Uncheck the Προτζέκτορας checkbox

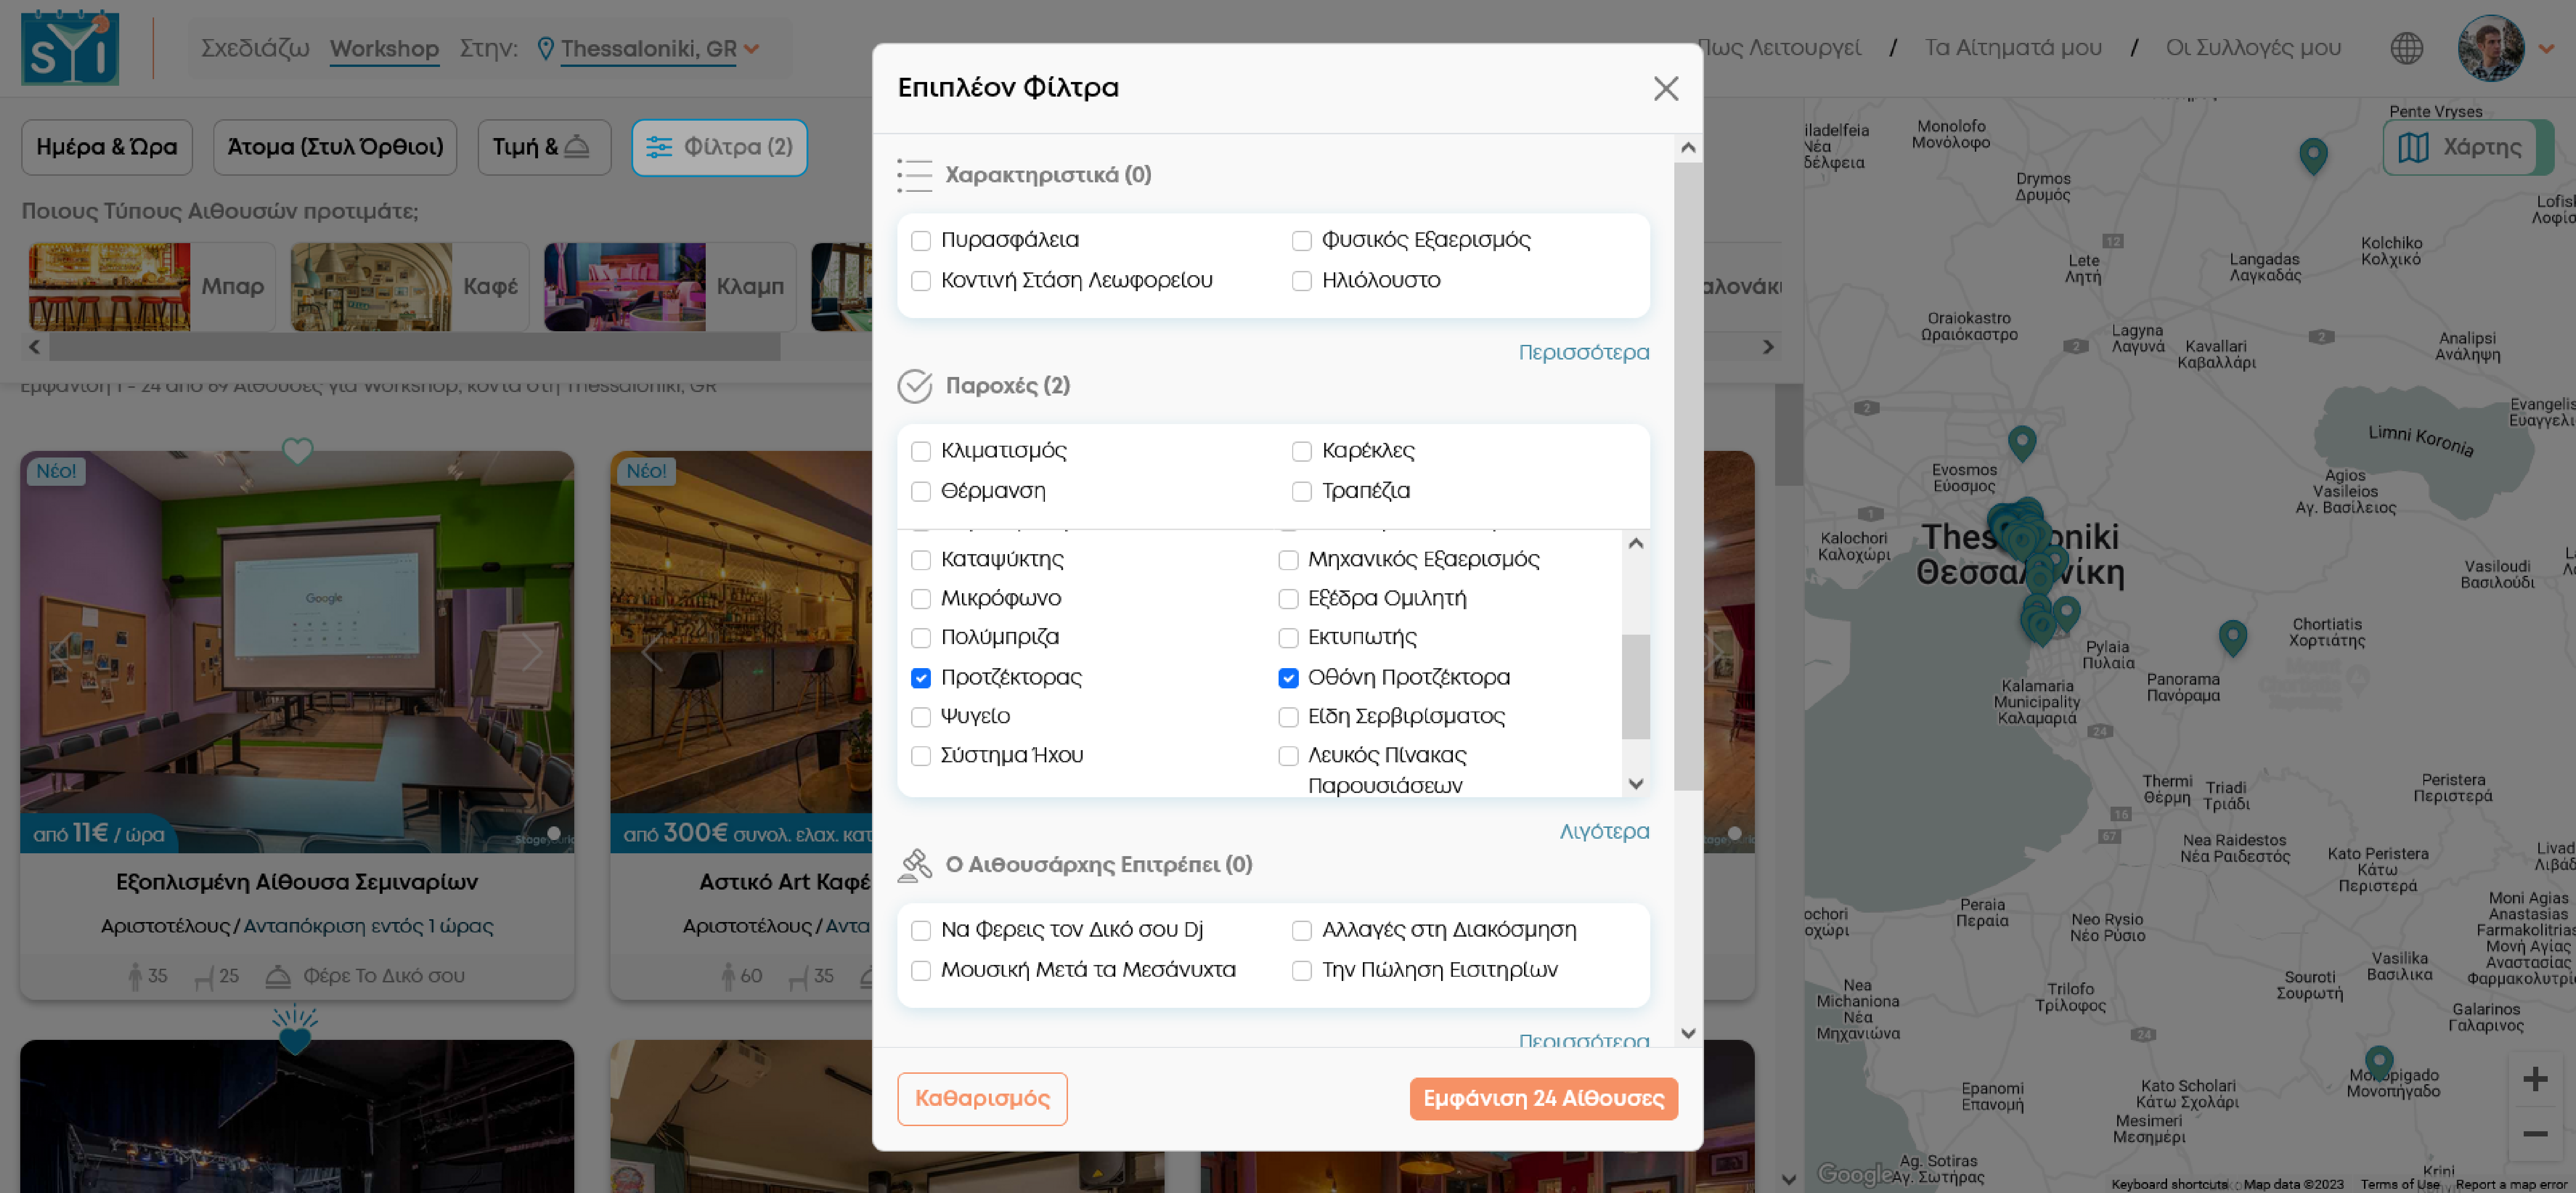pyautogui.click(x=921, y=678)
